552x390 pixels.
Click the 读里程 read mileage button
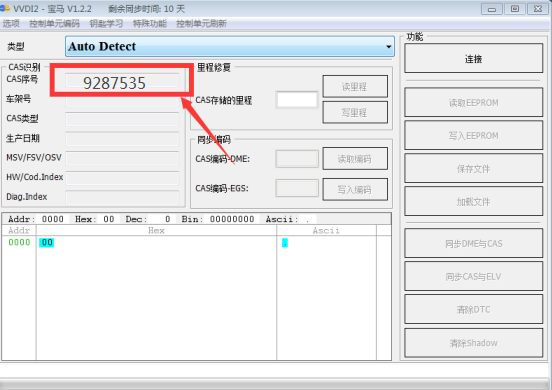[355, 87]
